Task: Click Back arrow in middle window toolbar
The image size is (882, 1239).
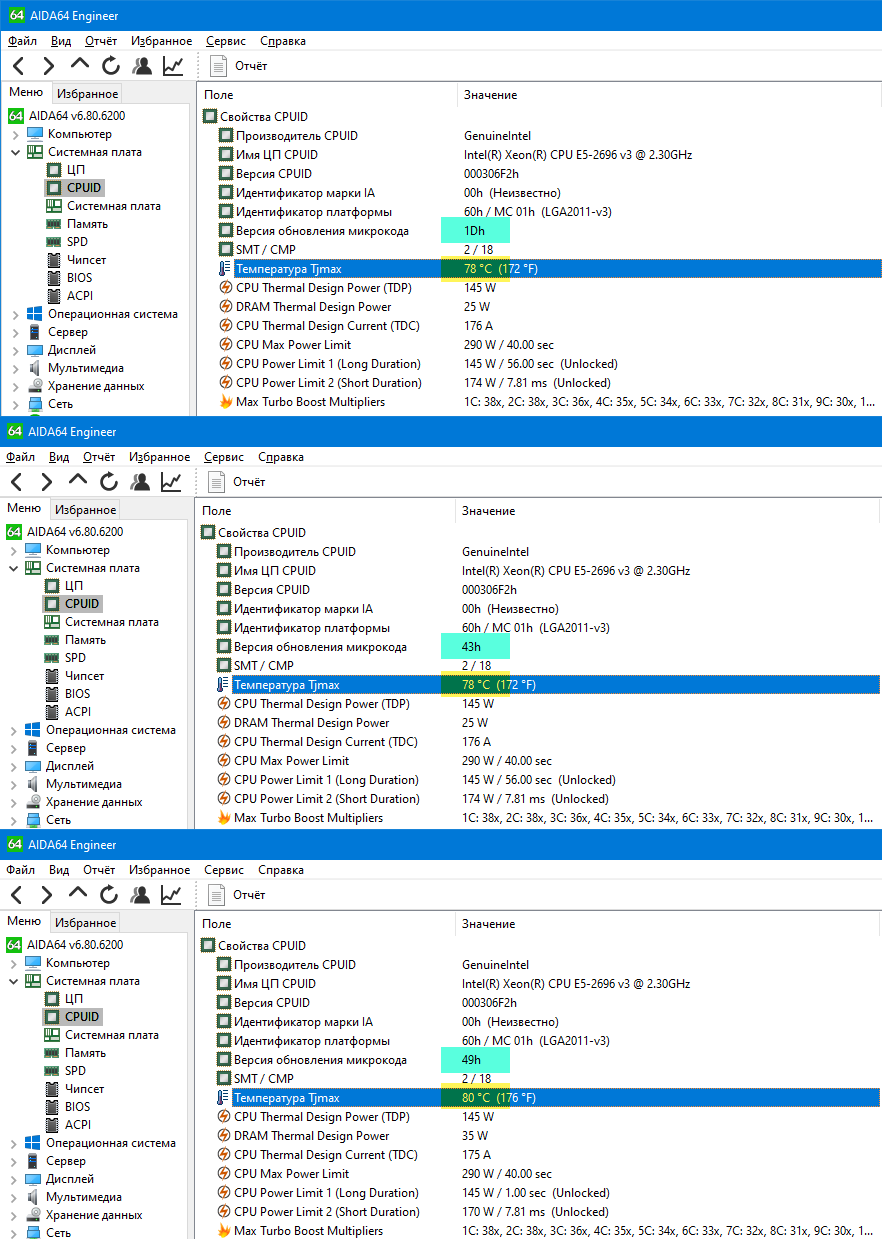Action: pos(17,482)
